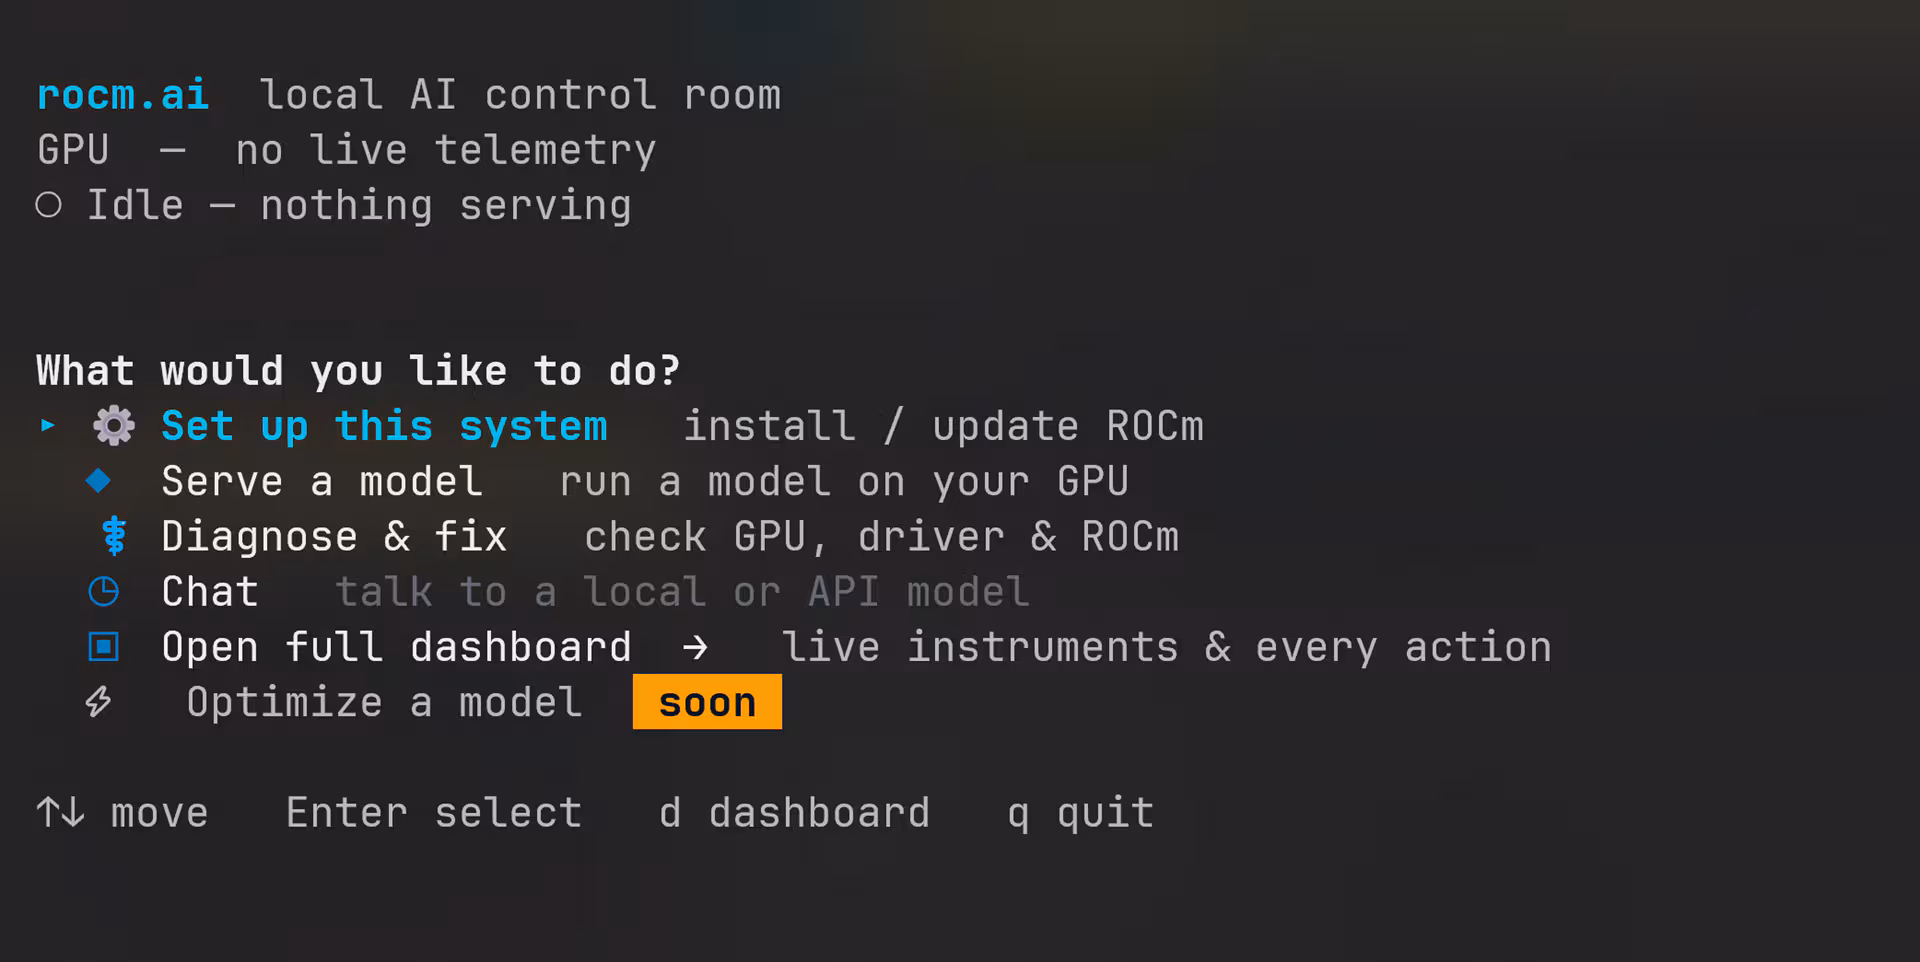Choose Serve a model from the menu

coord(322,482)
